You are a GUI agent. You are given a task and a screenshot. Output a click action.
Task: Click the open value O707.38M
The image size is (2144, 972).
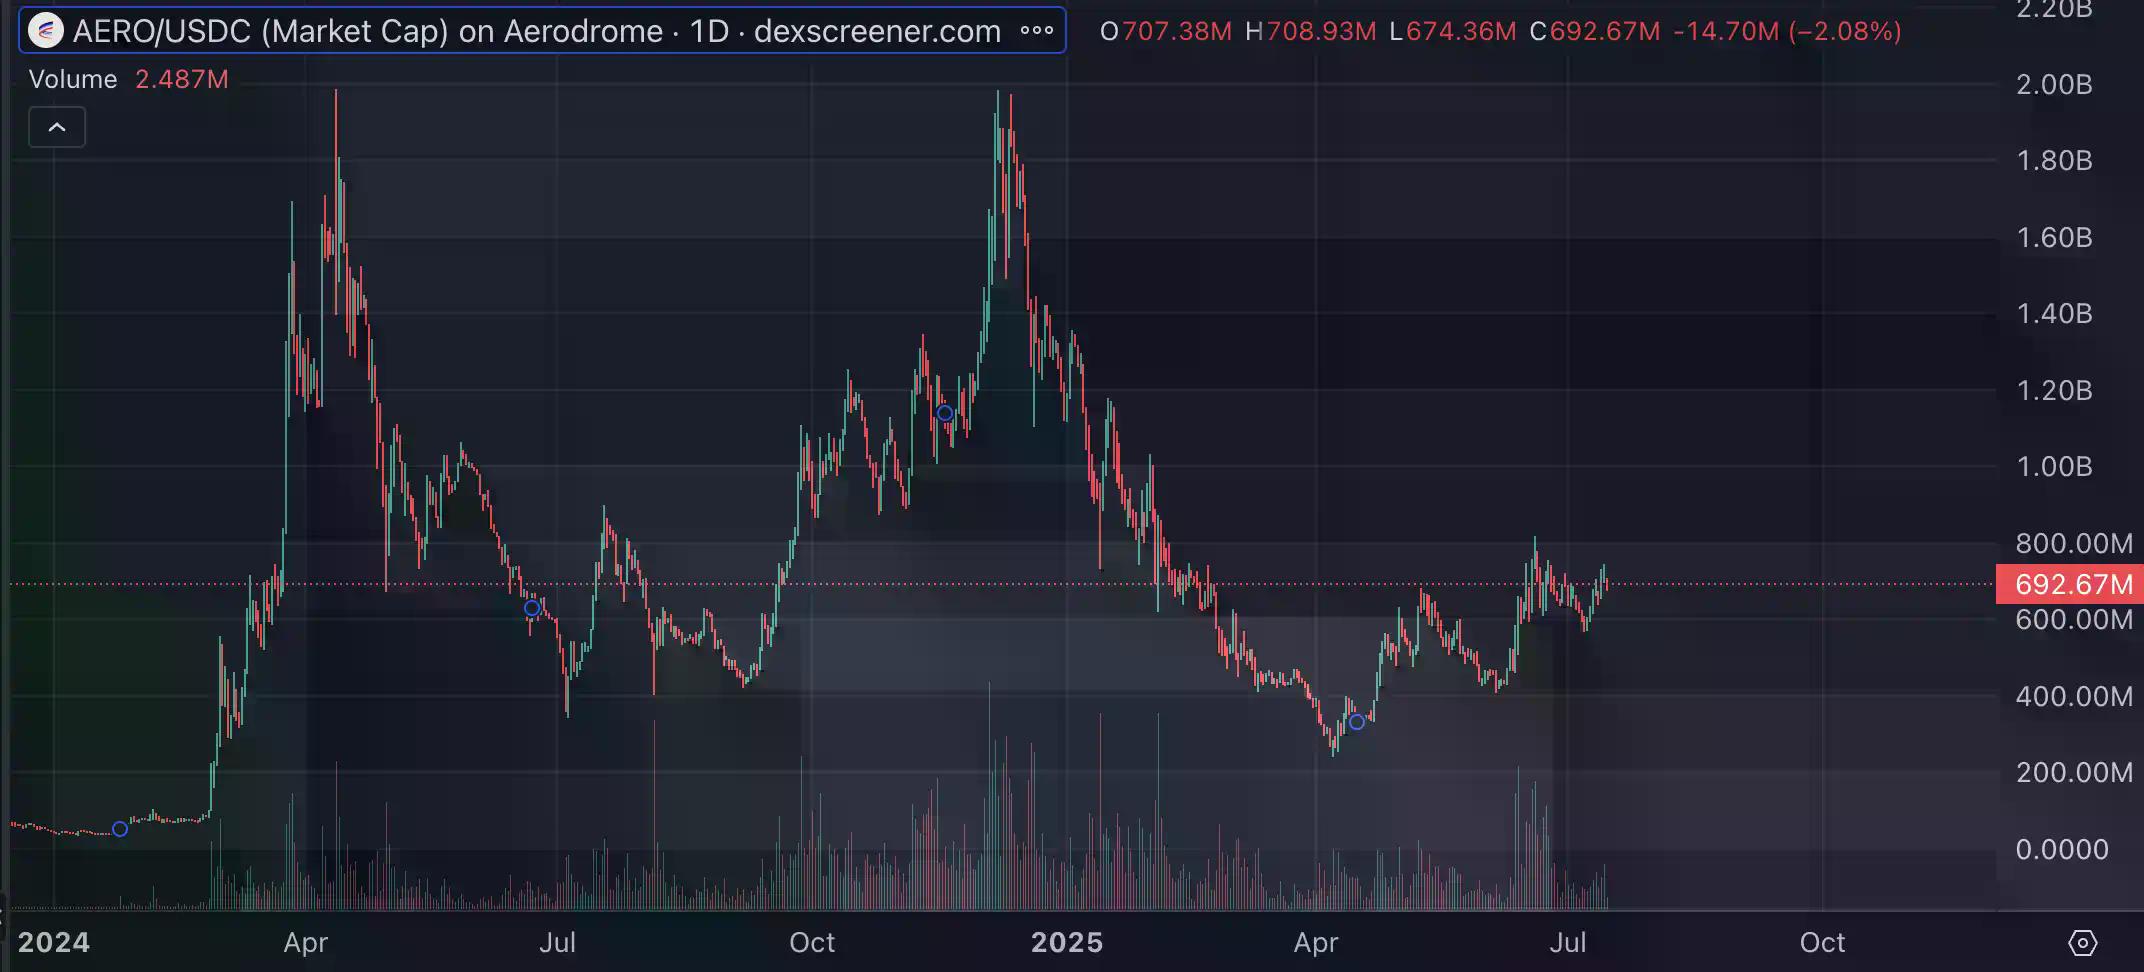(x=1166, y=32)
